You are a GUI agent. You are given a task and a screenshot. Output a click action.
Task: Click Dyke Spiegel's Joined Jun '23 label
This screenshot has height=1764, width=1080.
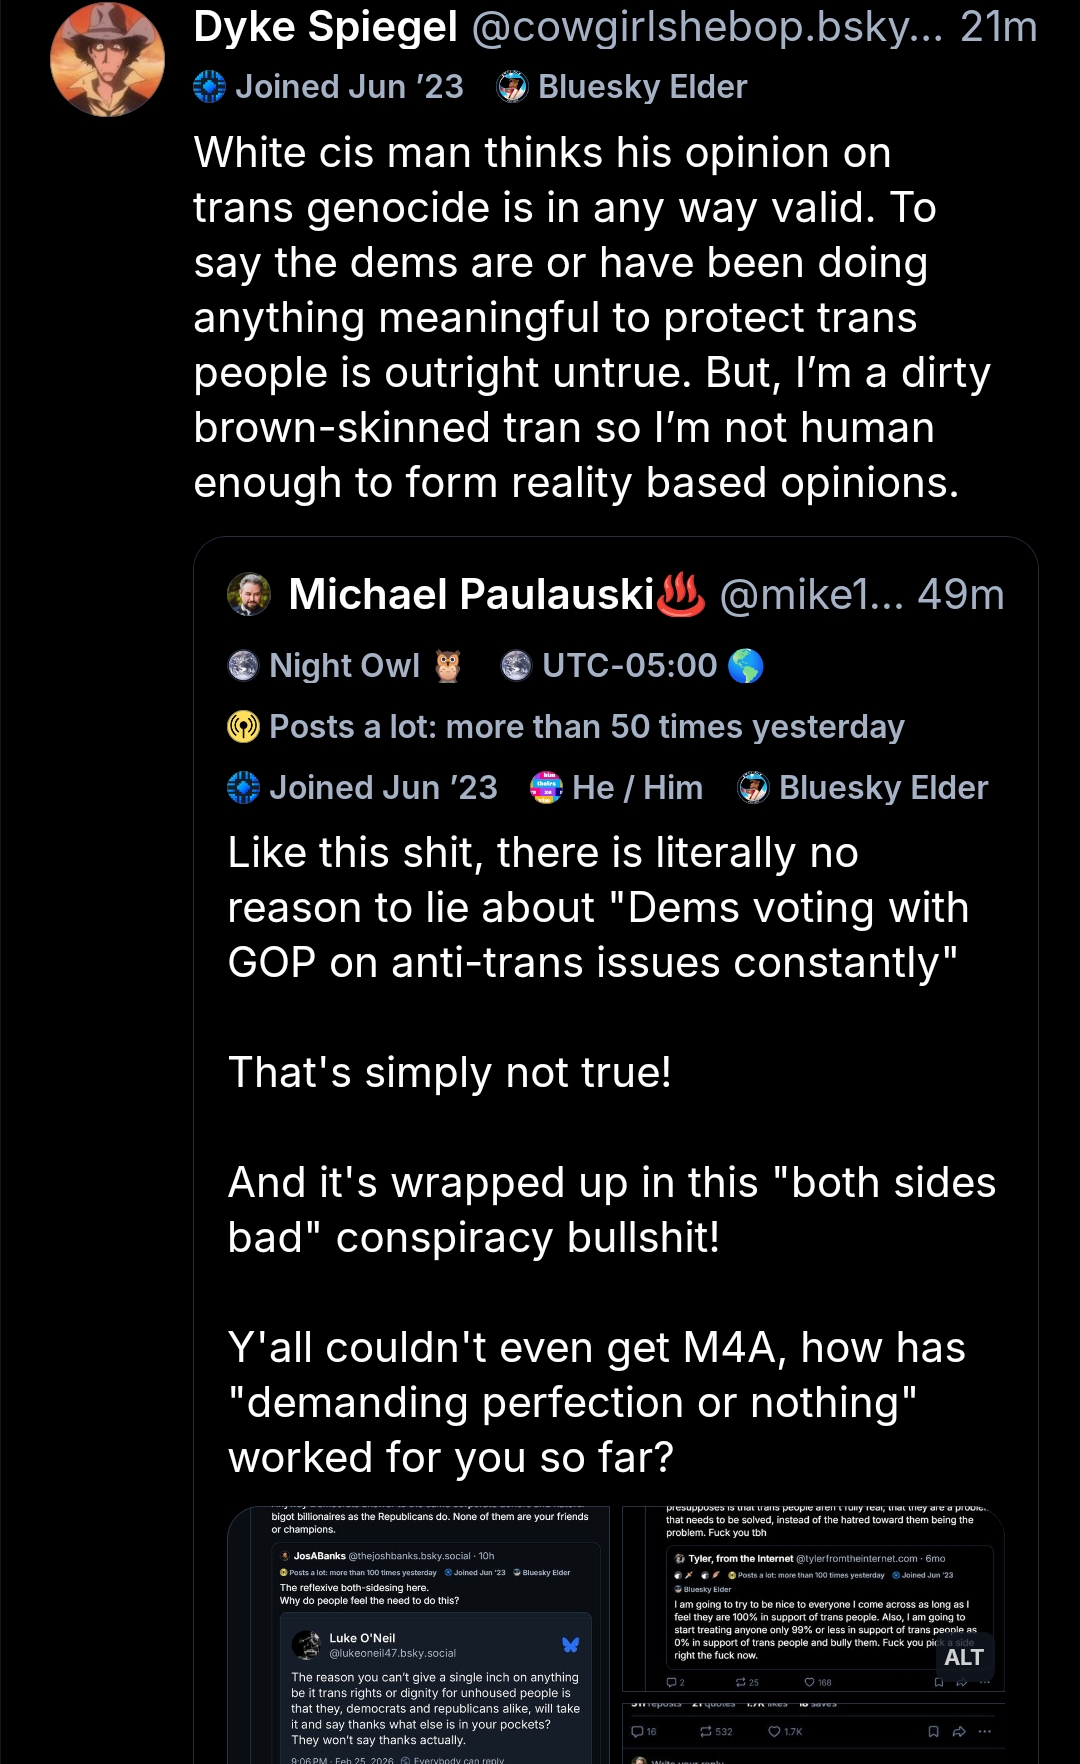pos(329,87)
